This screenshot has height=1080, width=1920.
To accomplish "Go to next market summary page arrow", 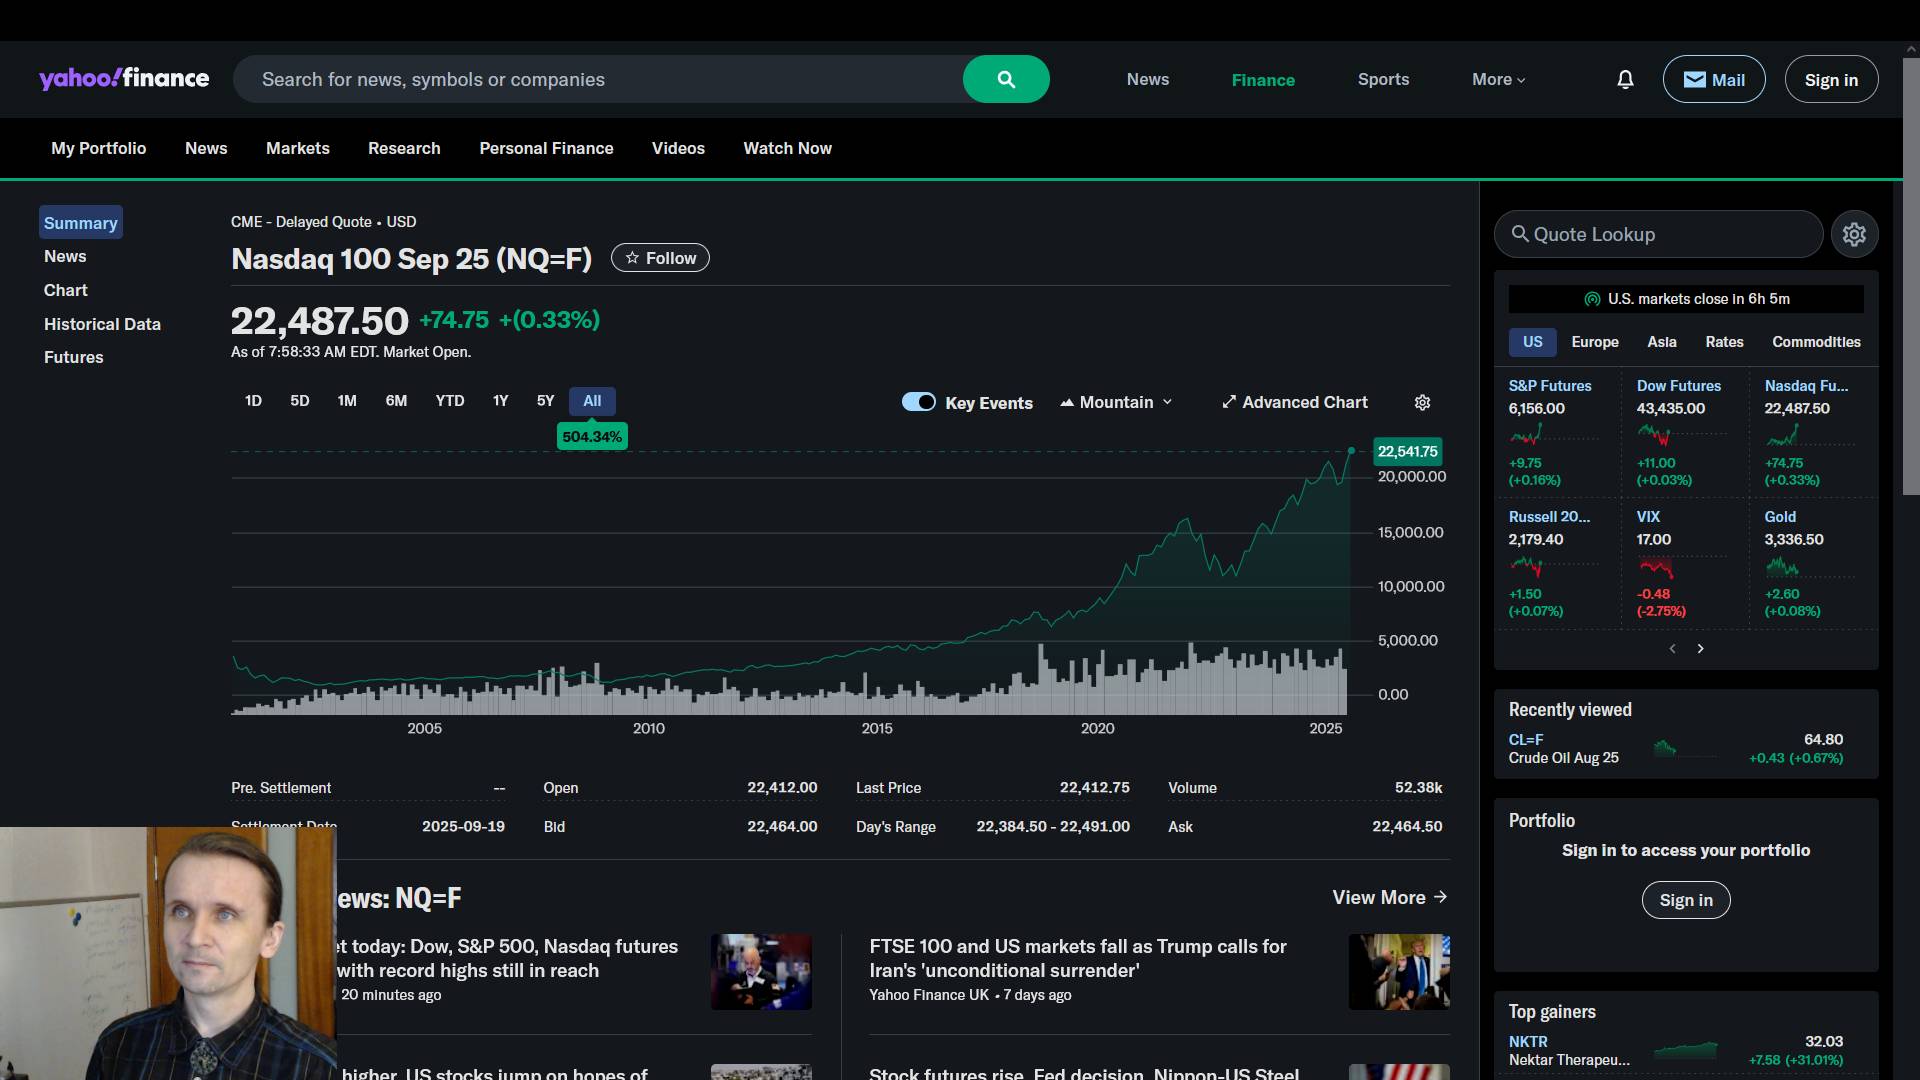I will pos(1700,649).
